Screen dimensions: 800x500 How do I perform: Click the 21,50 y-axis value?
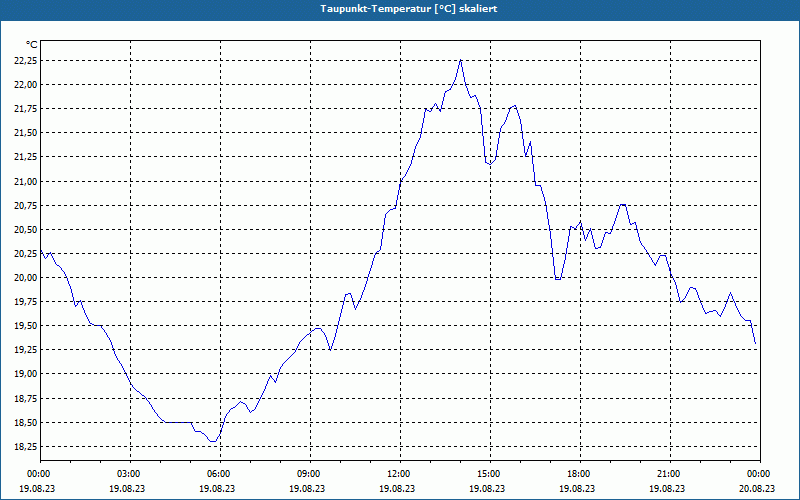25,133
